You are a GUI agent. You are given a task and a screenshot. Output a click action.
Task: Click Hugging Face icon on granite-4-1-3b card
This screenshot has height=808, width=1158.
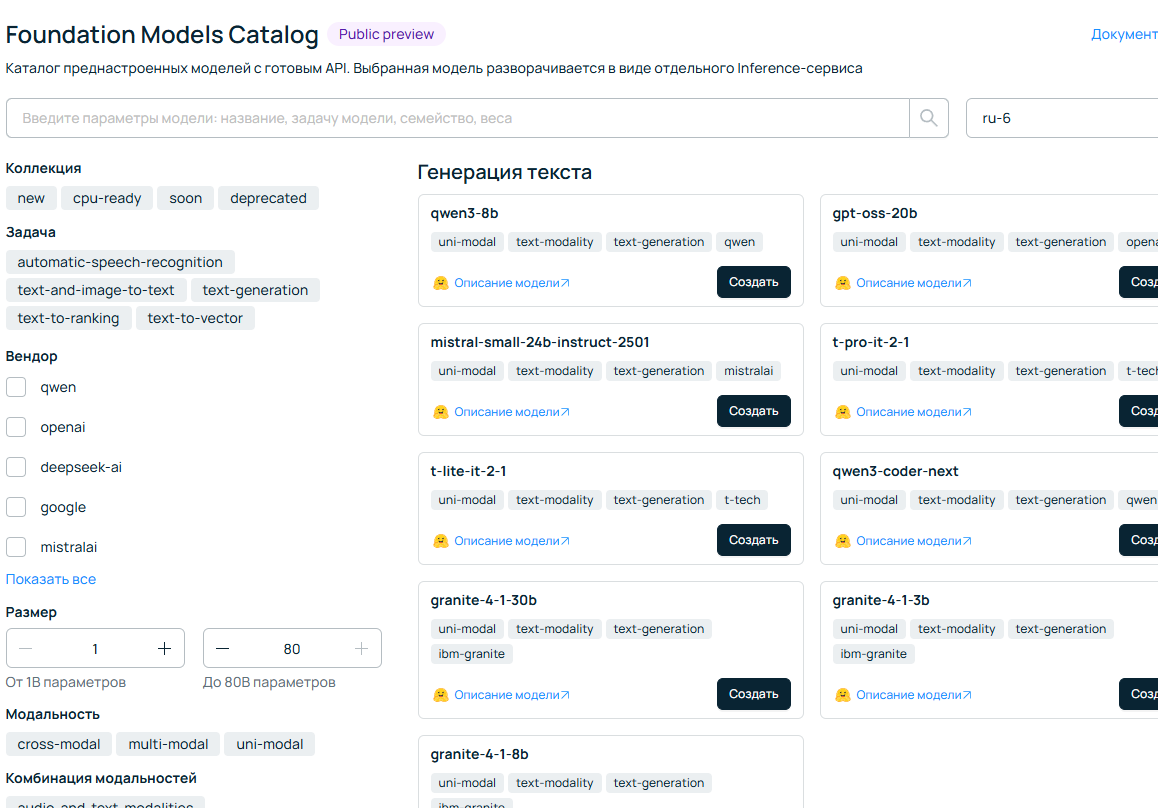(843, 695)
